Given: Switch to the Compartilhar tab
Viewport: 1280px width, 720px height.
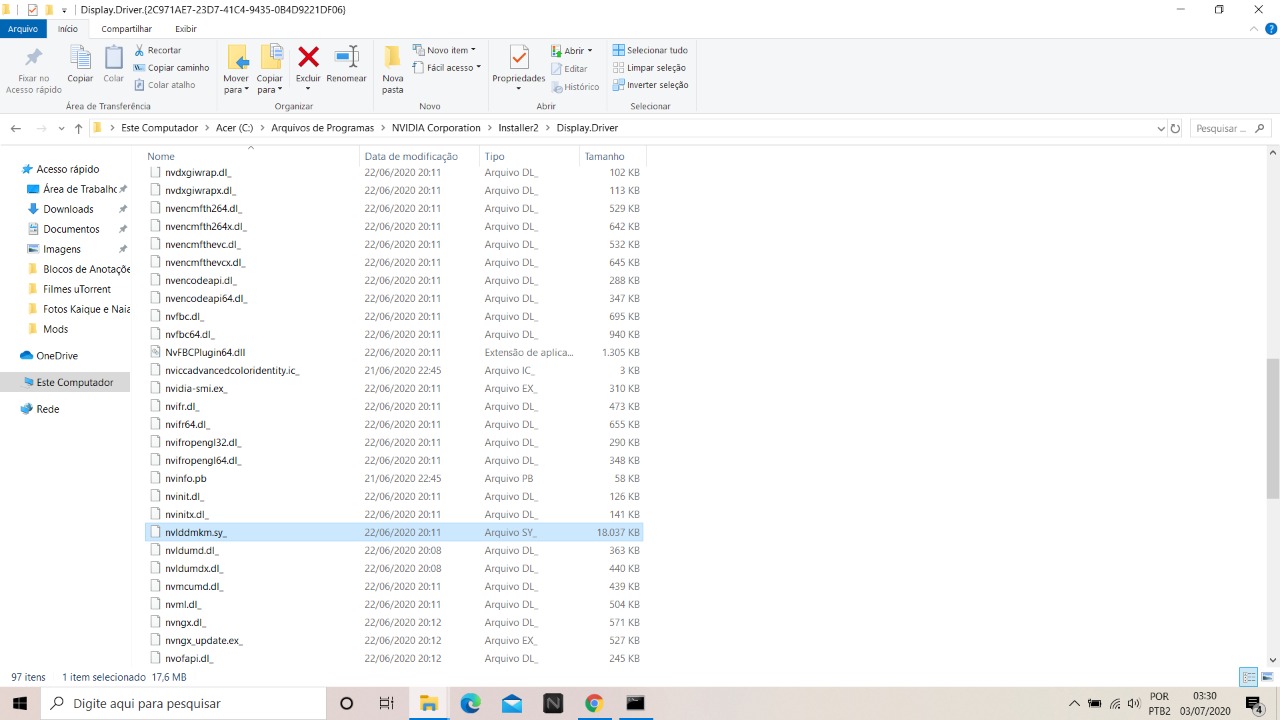Looking at the screenshot, I should pos(126,29).
